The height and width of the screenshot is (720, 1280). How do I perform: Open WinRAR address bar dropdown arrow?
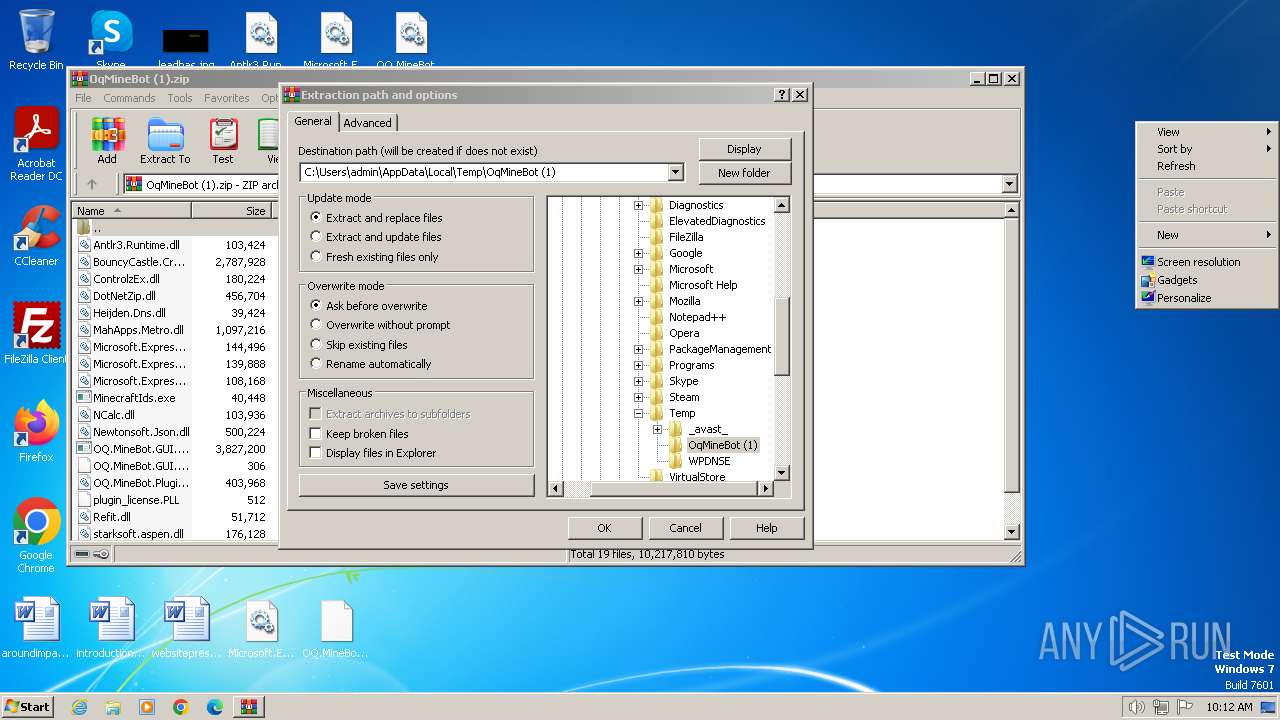[x=1009, y=184]
